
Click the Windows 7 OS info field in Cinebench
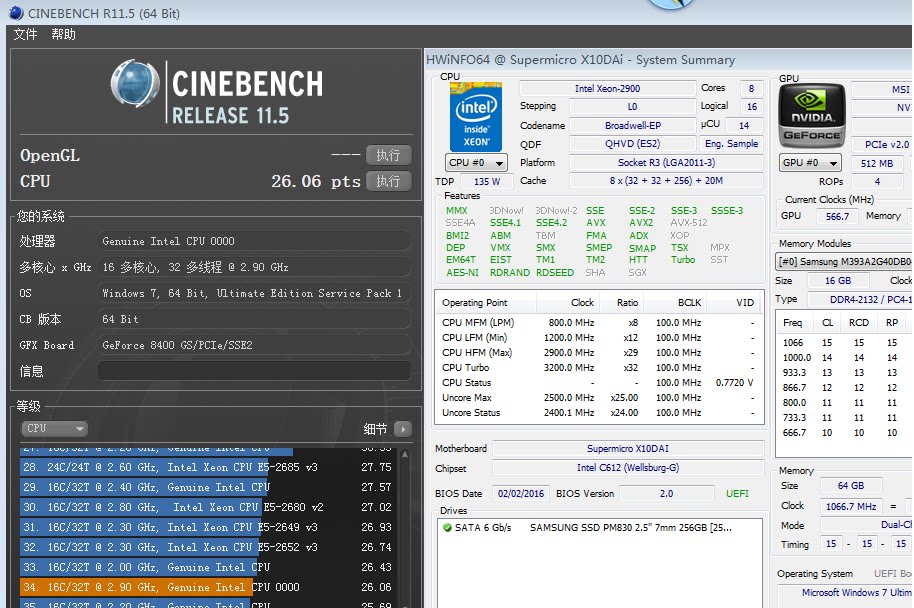click(254, 293)
